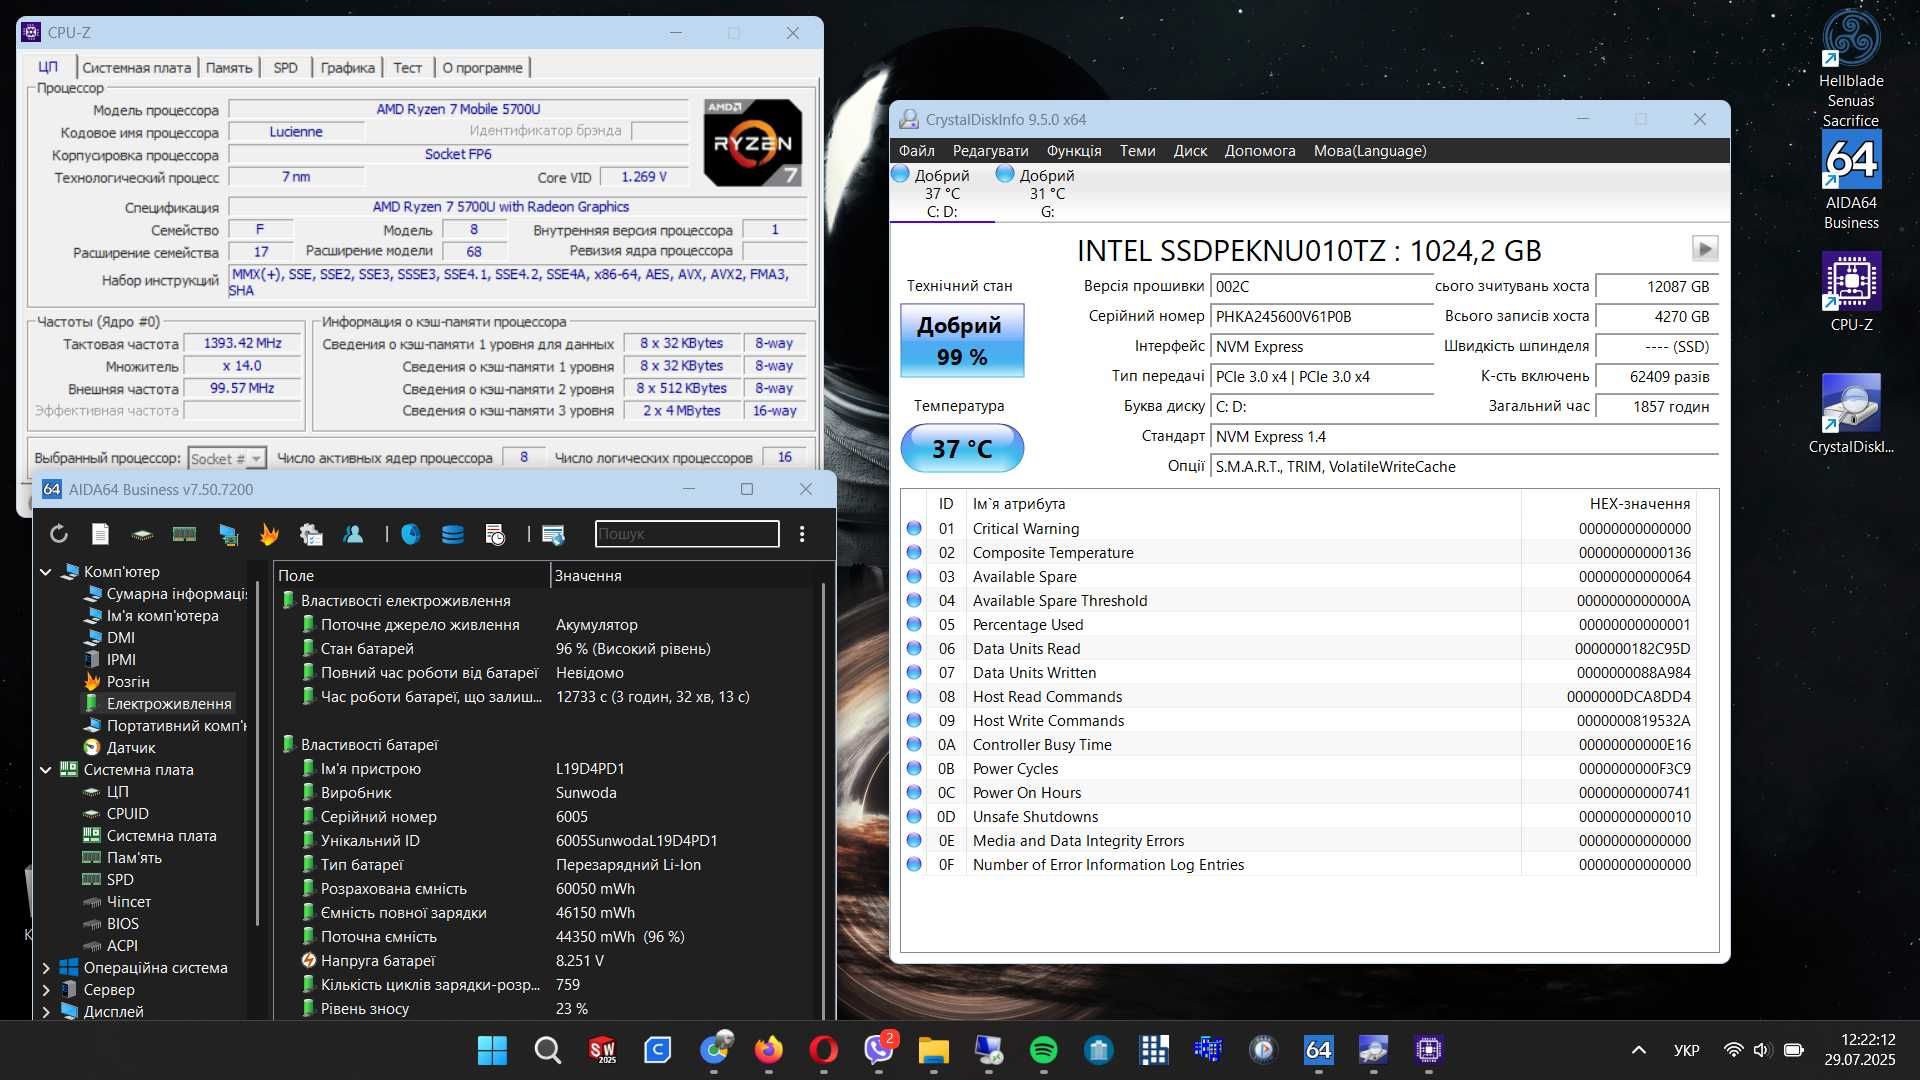Collapse the Системна плата tree node
Viewport: 1920px width, 1080px height.
(x=45, y=770)
